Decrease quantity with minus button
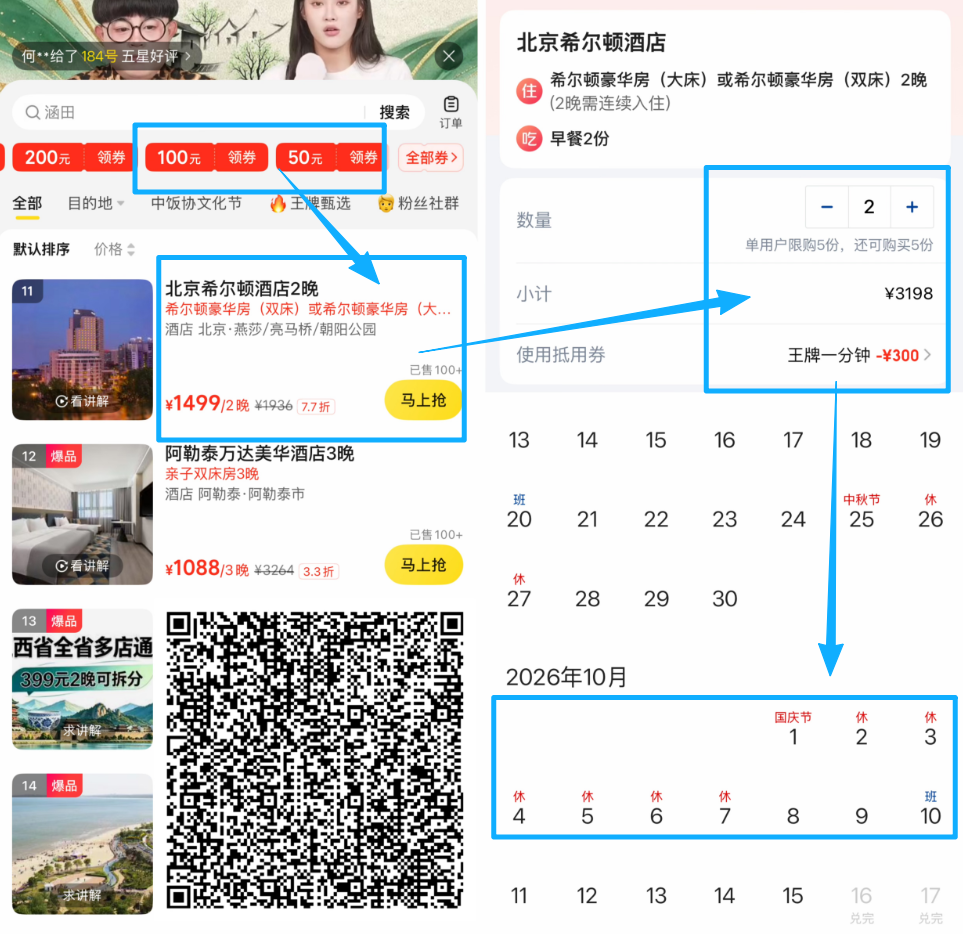 click(x=827, y=207)
